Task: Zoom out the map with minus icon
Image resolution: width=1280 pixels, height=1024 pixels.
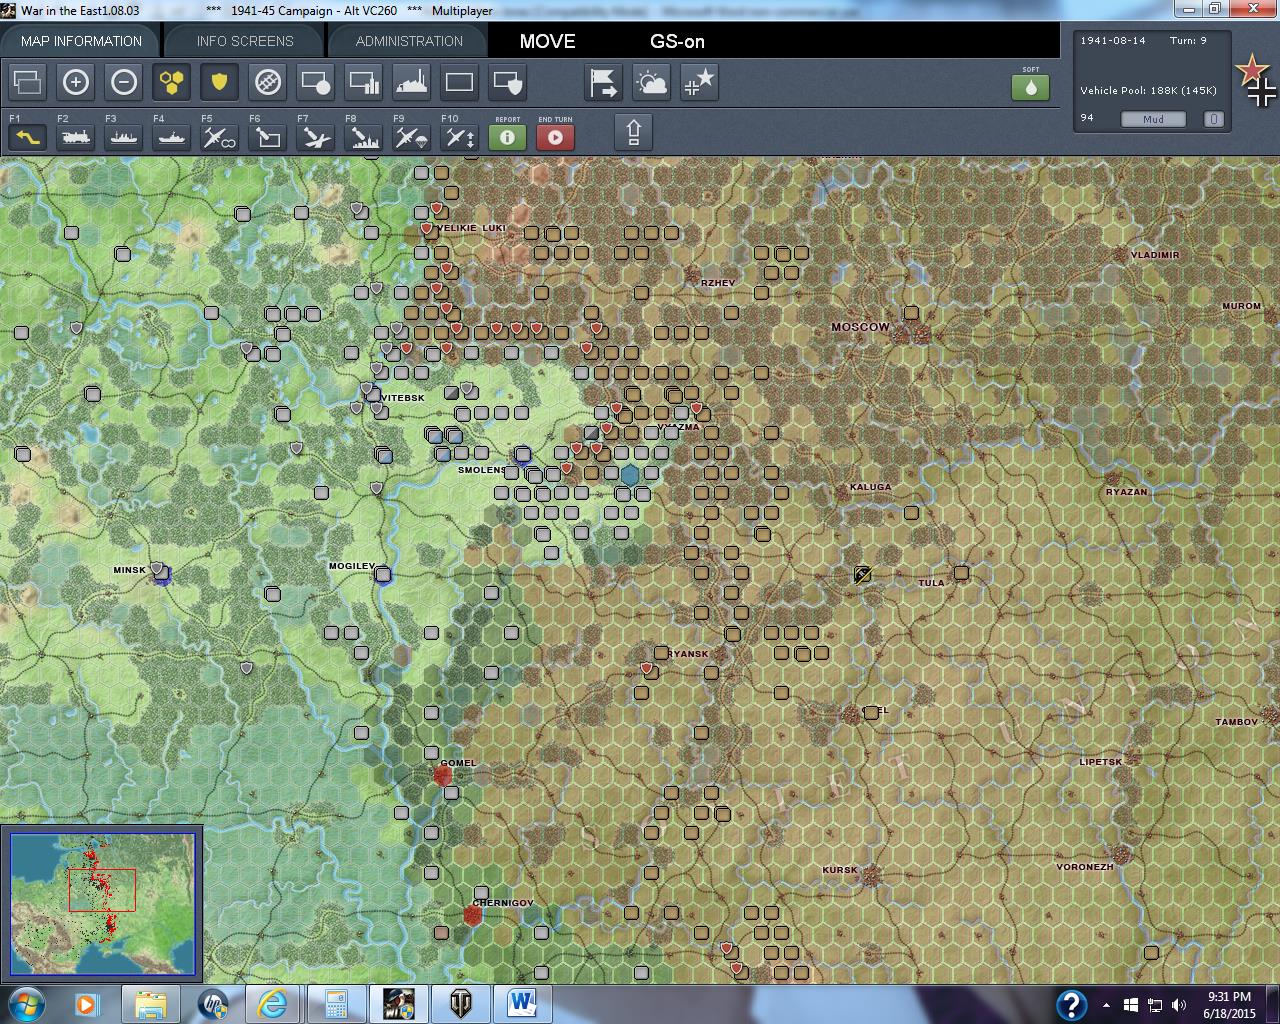Action: [x=123, y=82]
